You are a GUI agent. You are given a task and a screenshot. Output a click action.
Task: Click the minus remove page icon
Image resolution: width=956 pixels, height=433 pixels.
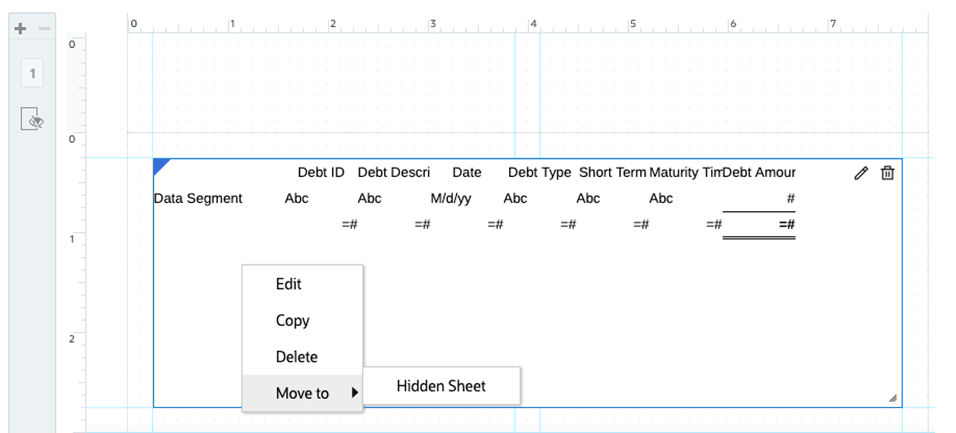[44, 29]
